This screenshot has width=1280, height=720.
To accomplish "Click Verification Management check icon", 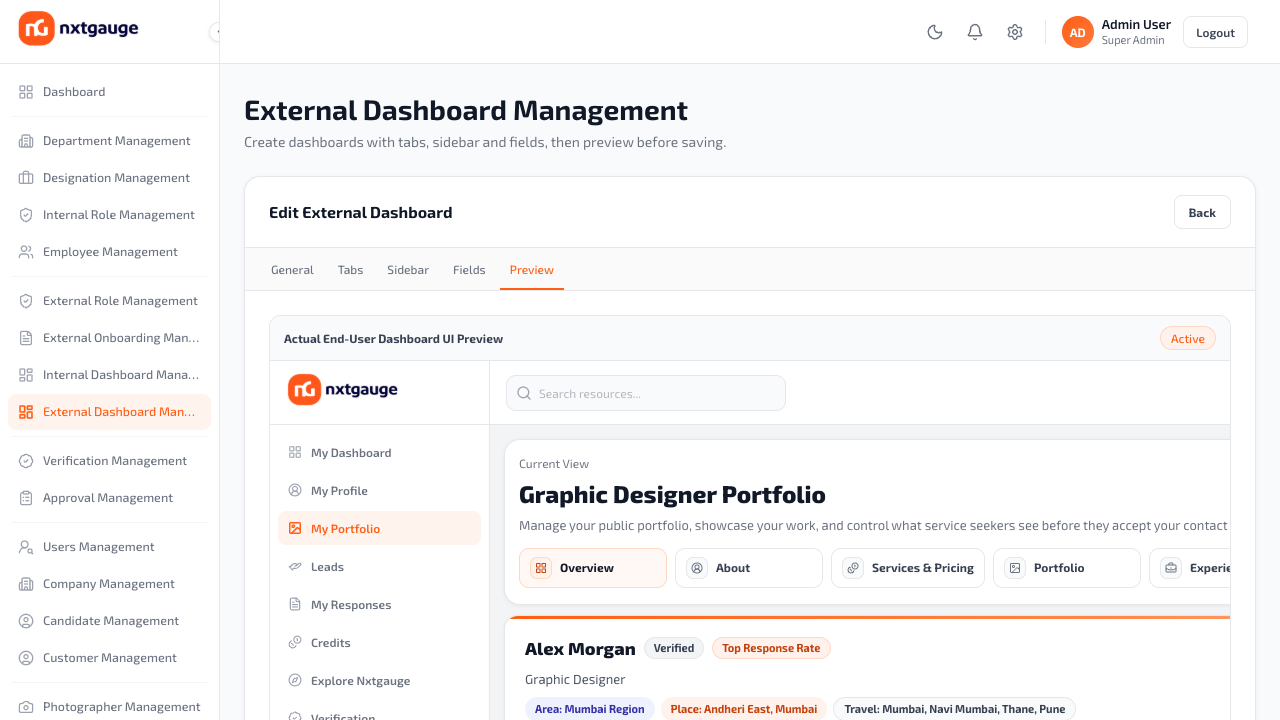I will coord(26,461).
